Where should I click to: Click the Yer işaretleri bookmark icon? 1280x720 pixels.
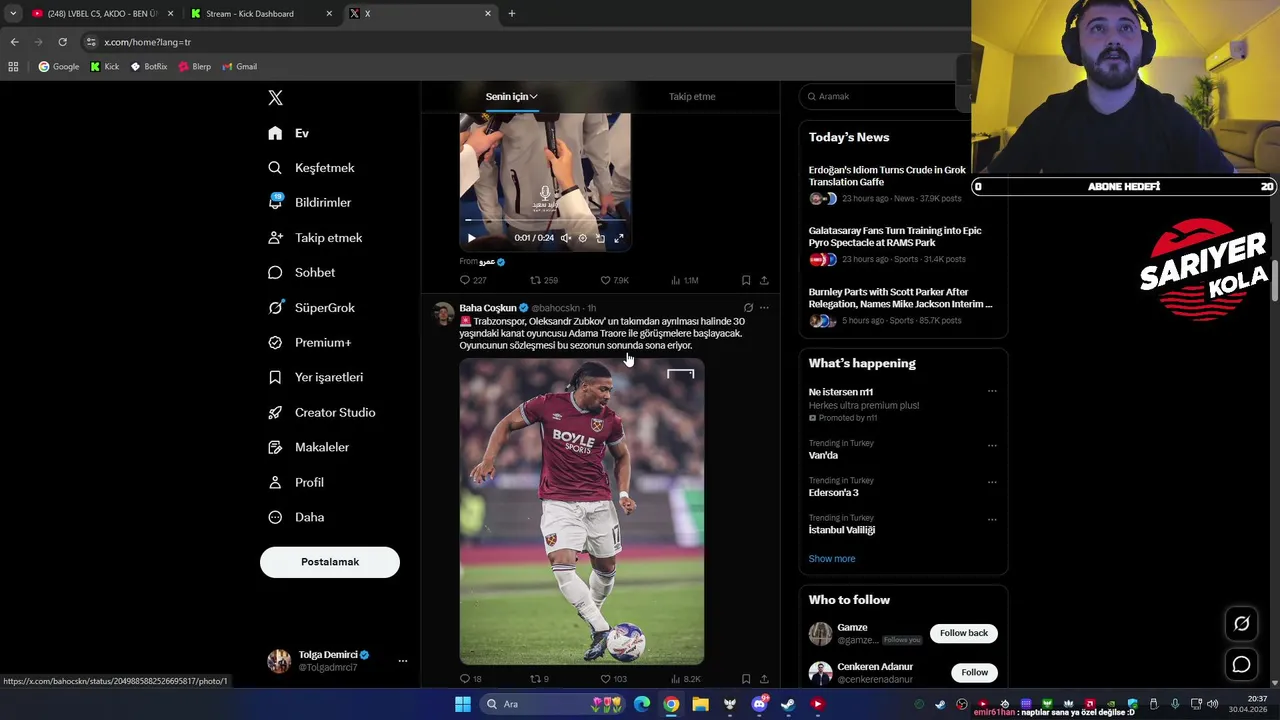point(275,377)
